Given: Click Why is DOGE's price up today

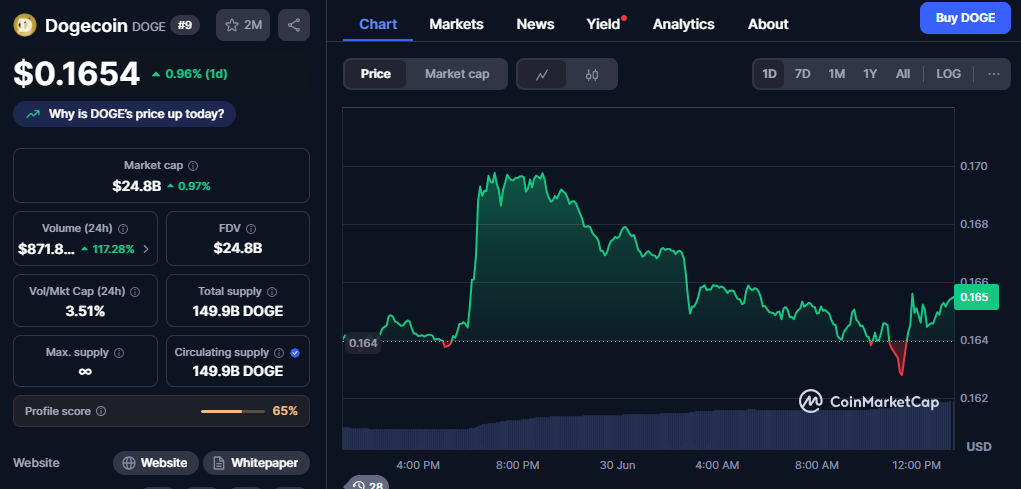Looking at the screenshot, I should point(124,114).
